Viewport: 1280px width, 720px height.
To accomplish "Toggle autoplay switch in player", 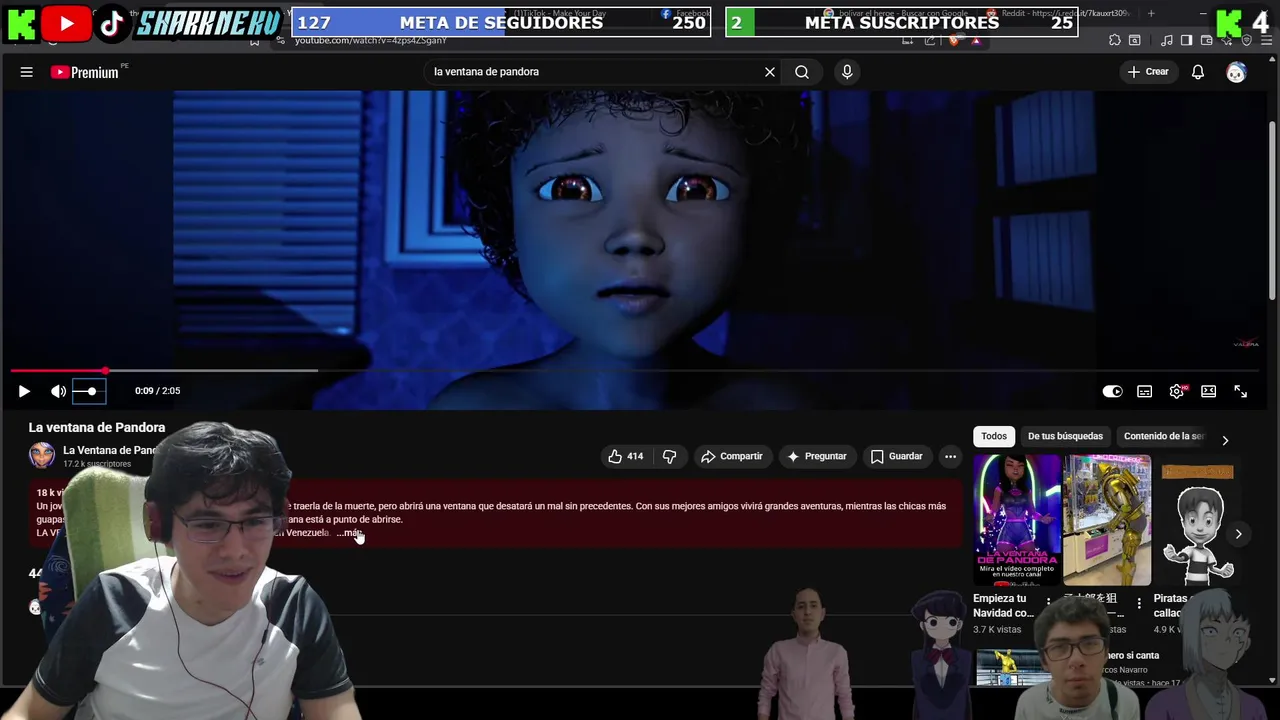I will 1112,391.
